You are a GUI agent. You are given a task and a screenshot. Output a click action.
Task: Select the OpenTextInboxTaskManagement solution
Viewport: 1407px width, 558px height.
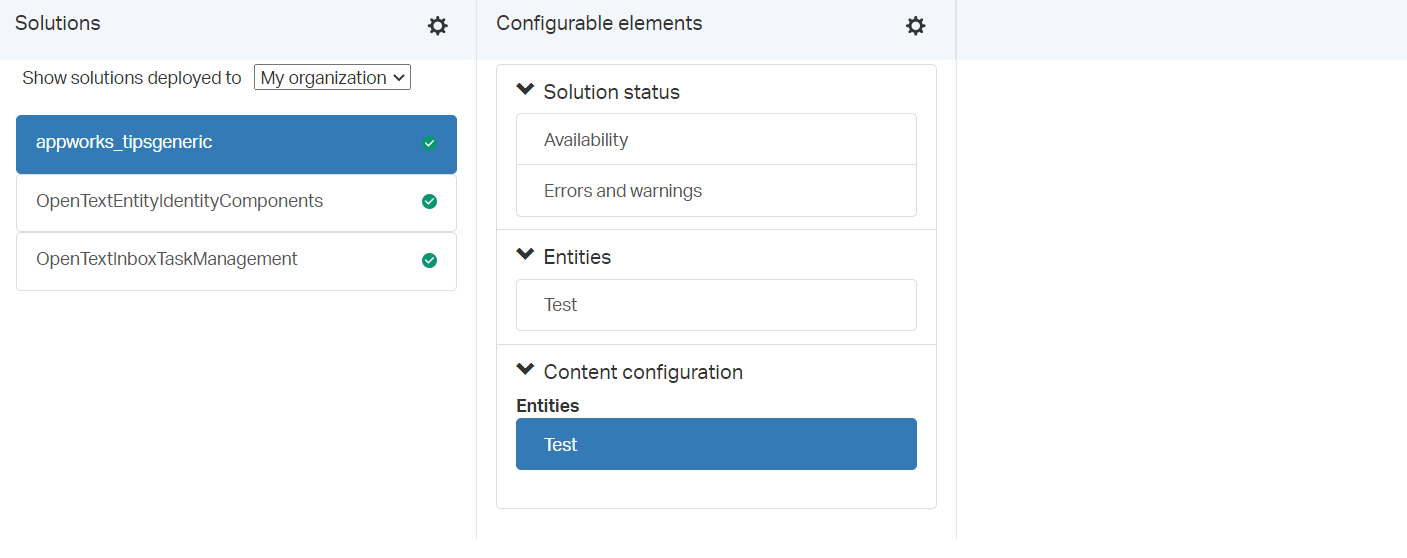[x=236, y=261]
